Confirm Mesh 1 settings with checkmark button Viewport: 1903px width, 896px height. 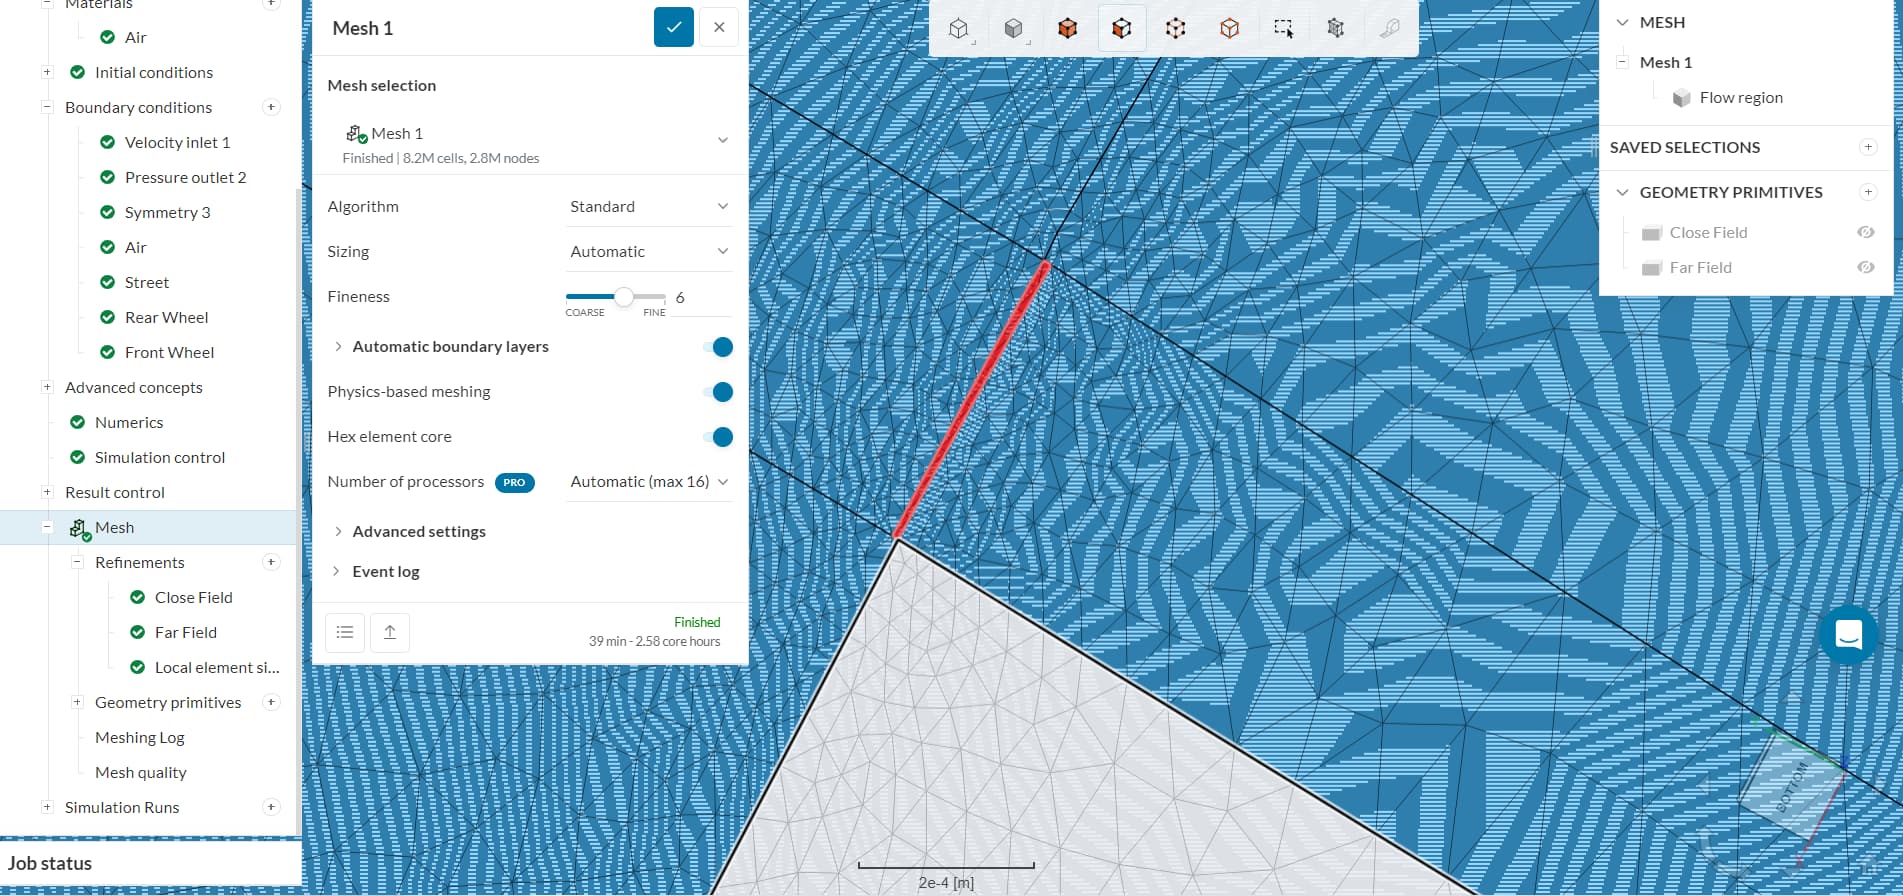coord(674,27)
